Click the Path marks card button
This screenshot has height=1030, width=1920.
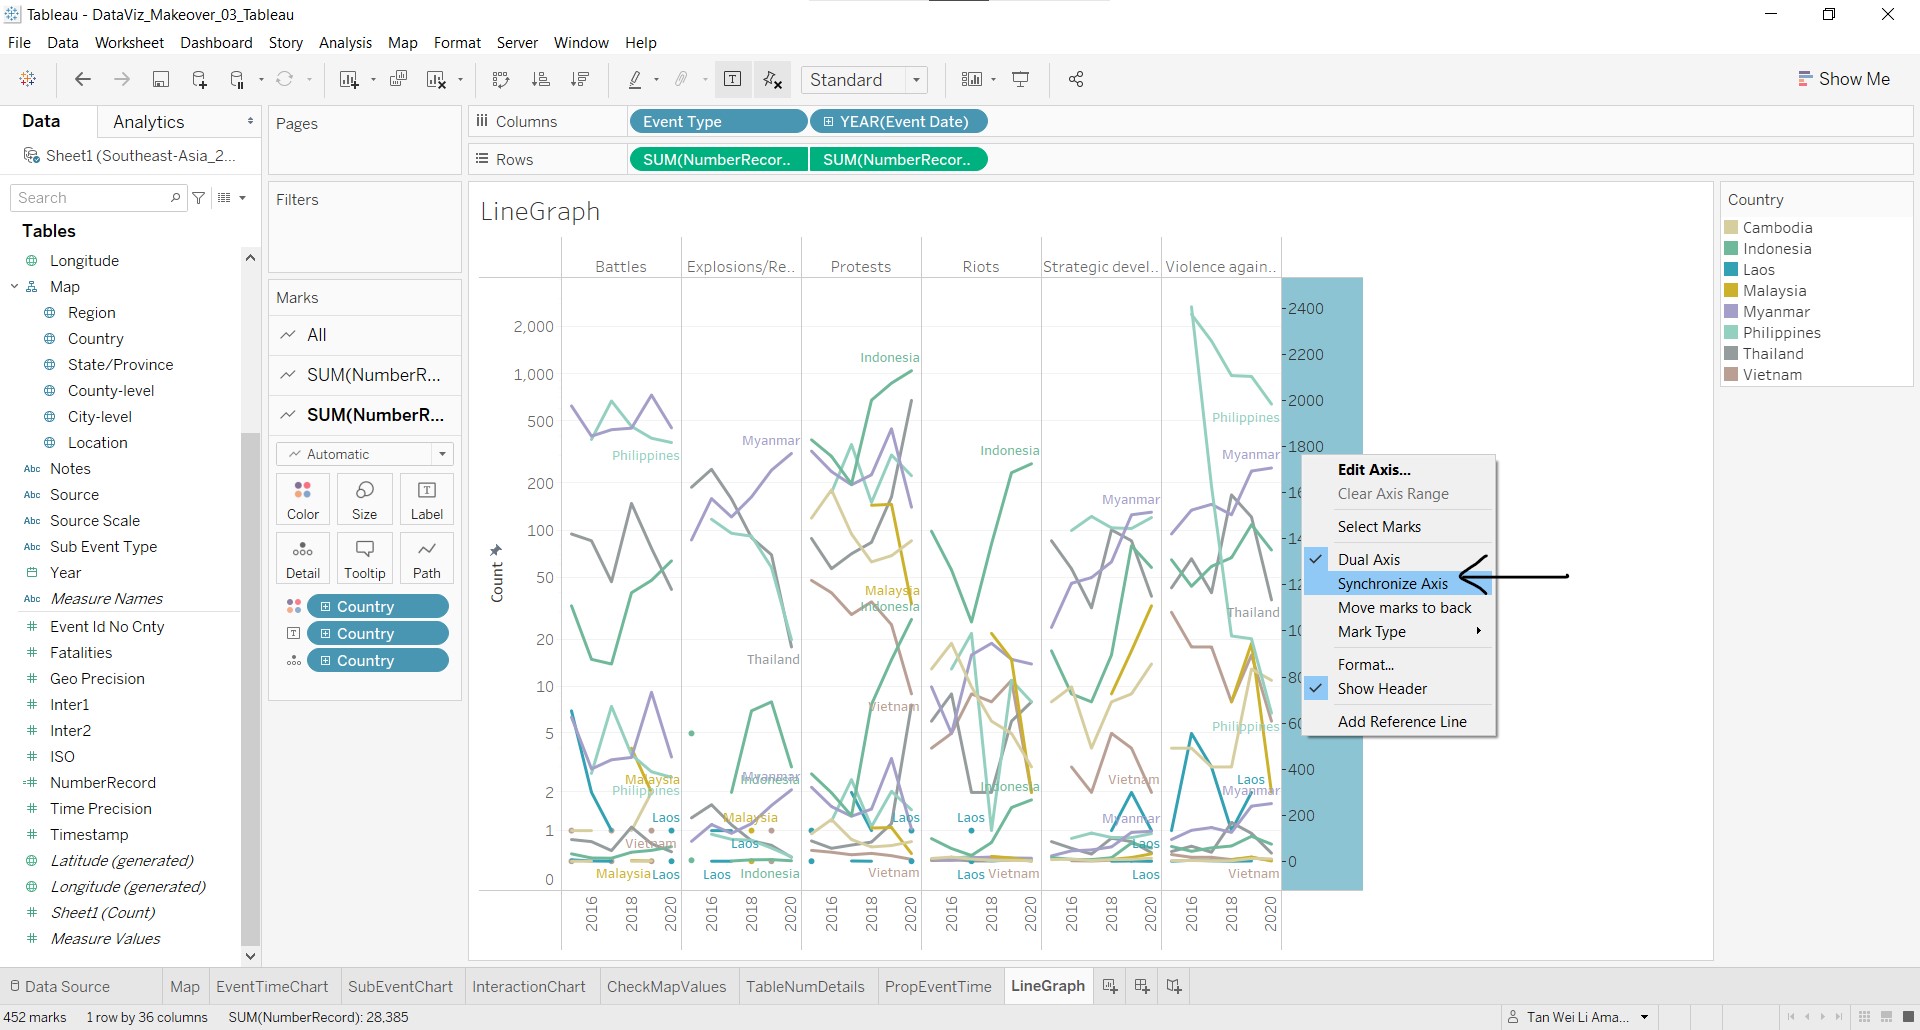(x=426, y=558)
